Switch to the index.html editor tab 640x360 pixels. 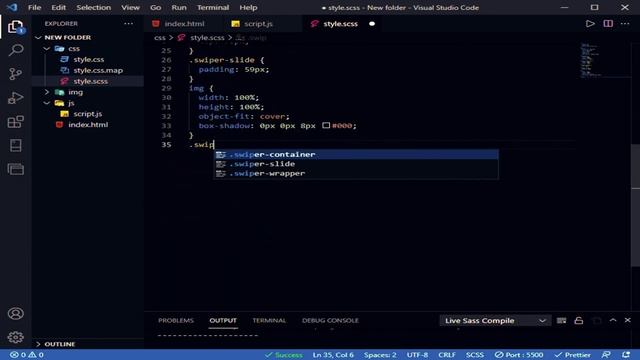pos(184,24)
